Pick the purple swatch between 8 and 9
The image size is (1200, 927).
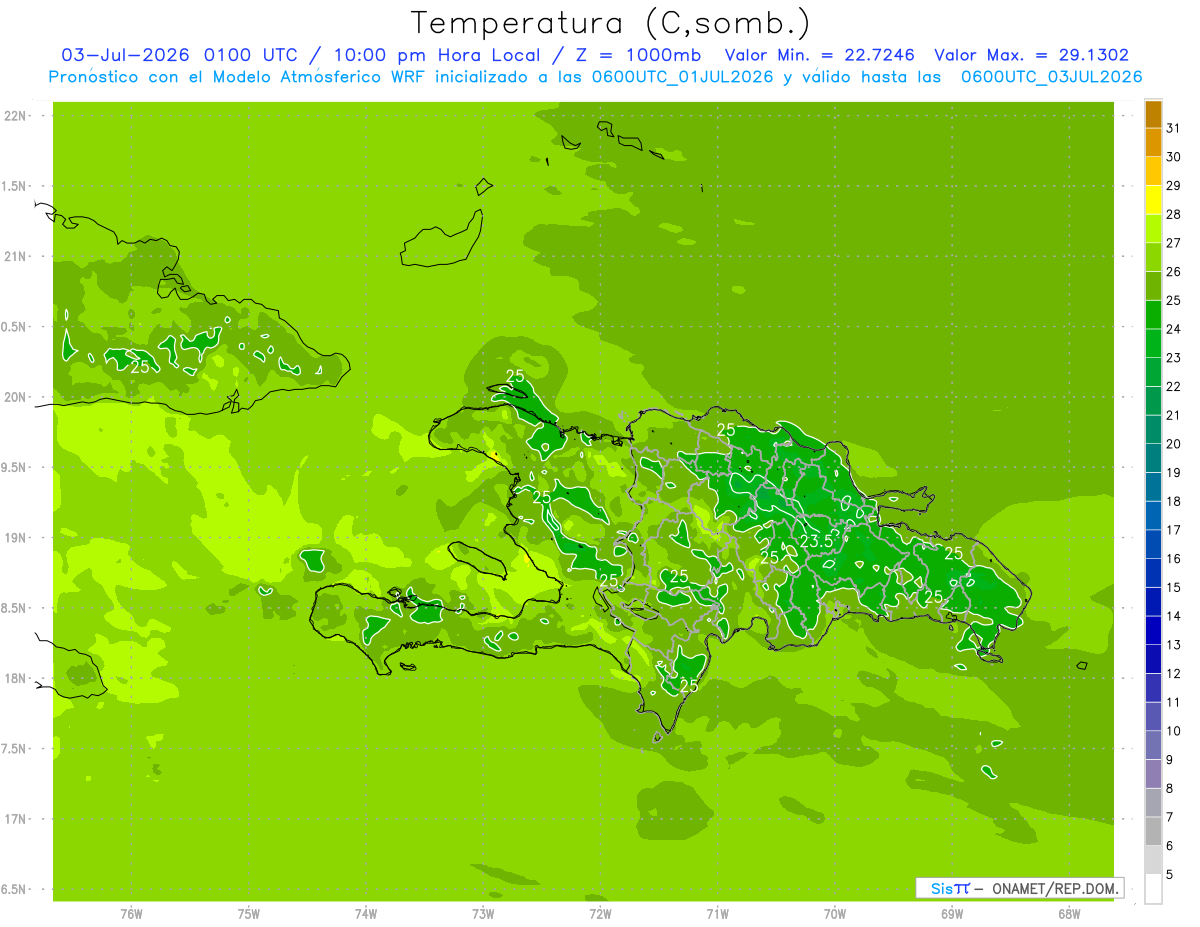[x=1153, y=774]
